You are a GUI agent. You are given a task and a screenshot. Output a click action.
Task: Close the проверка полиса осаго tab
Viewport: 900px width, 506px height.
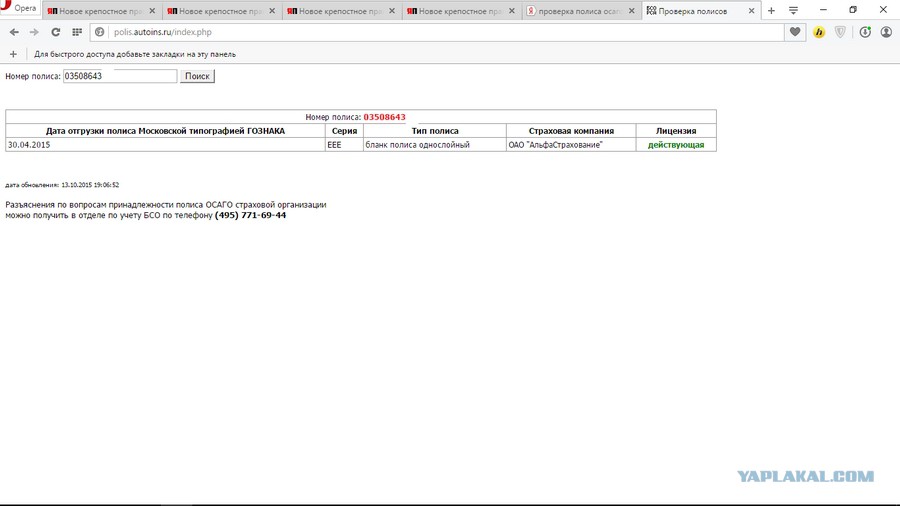click(x=632, y=11)
